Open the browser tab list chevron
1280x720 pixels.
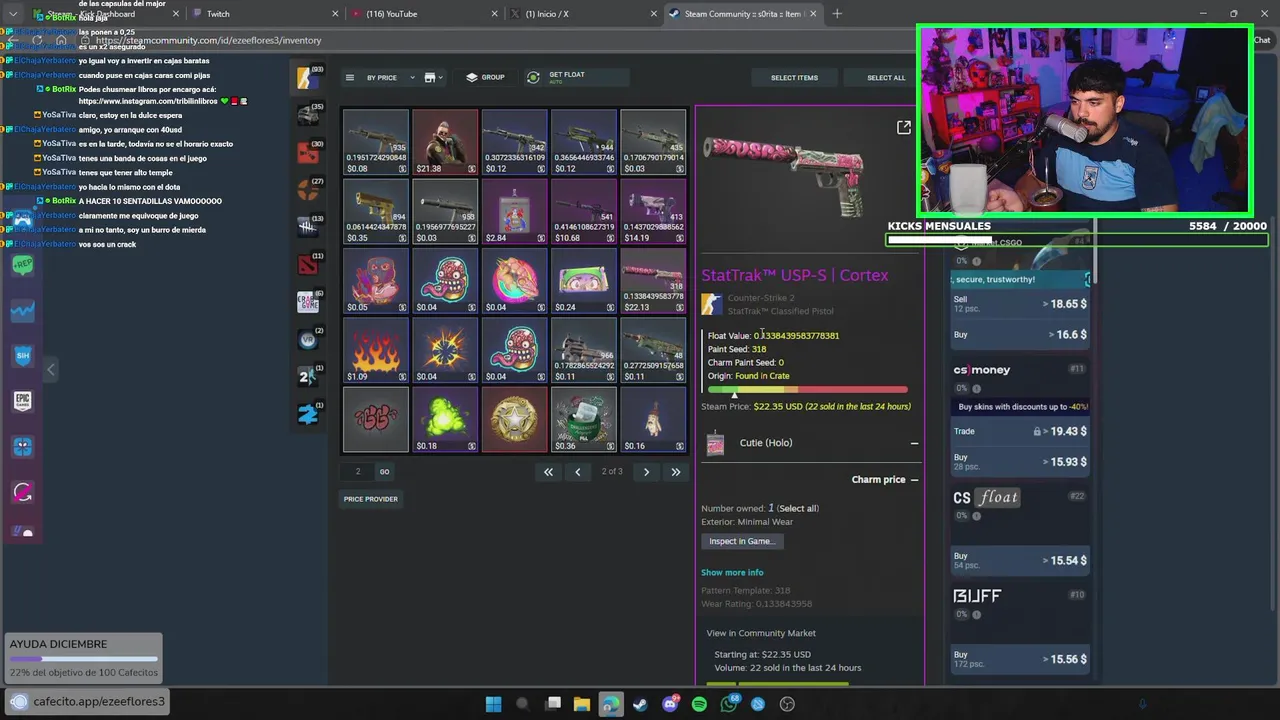[12, 14]
